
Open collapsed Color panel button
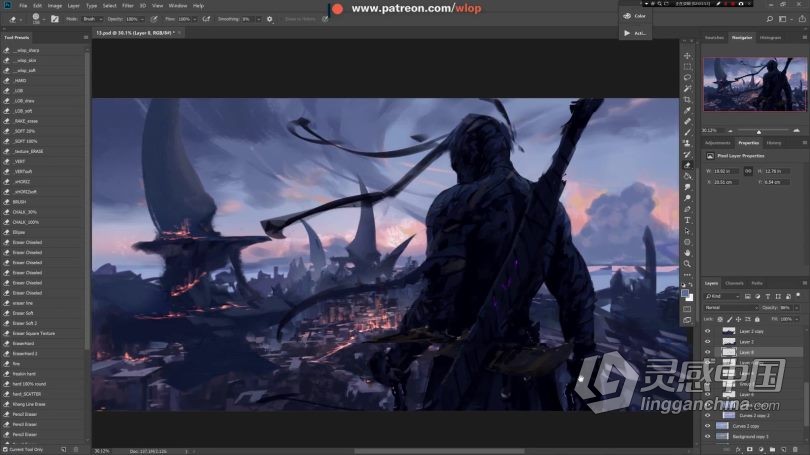635,16
